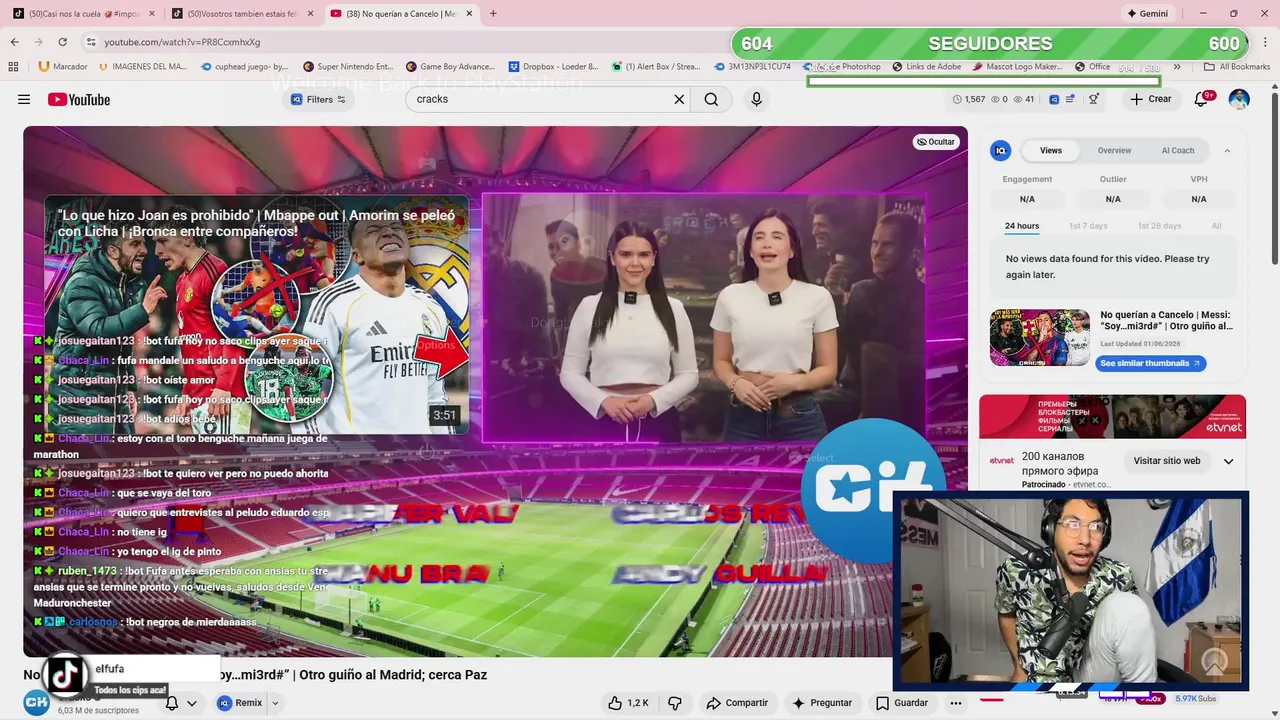Viewport: 1280px width, 720px height.
Task: Open the channel avatar below video
Action: 37,703
